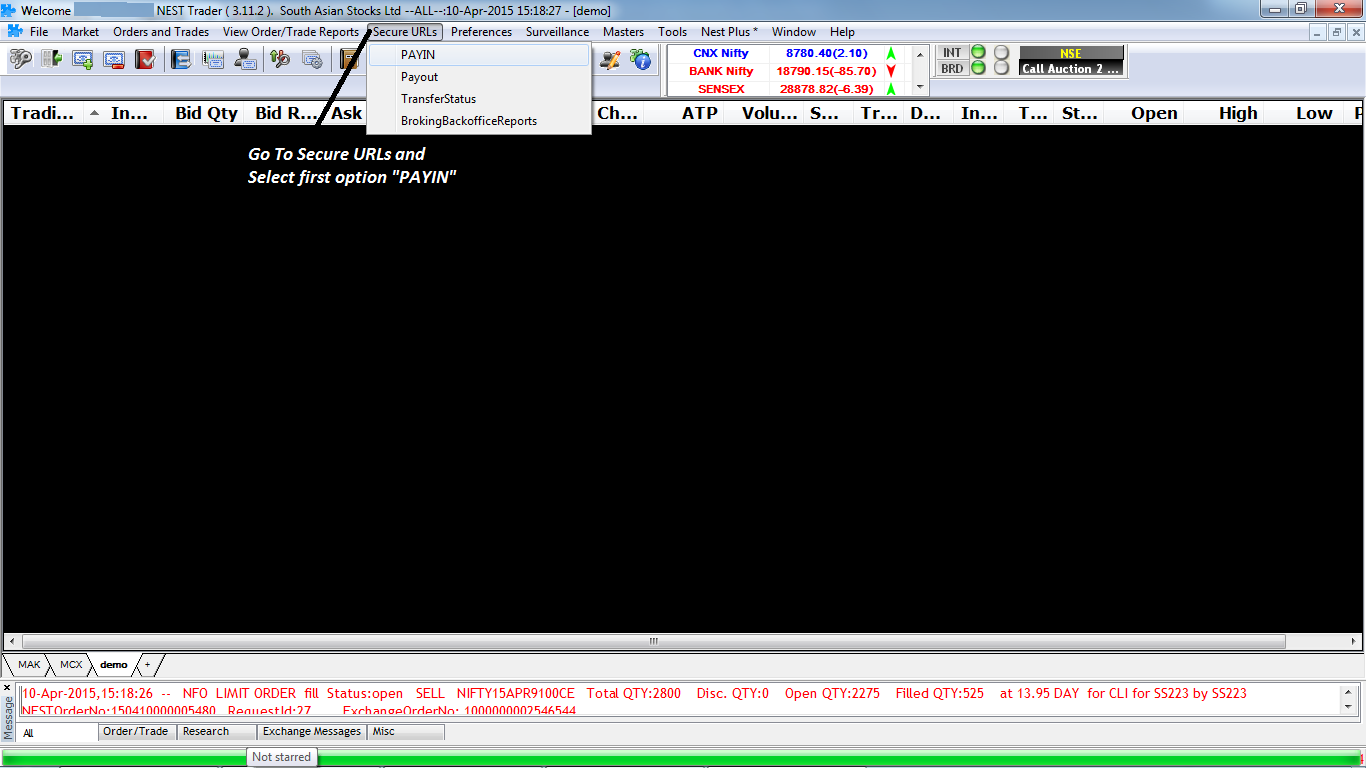Switch to Research messages tab
This screenshot has width=1366, height=768.
(216, 732)
